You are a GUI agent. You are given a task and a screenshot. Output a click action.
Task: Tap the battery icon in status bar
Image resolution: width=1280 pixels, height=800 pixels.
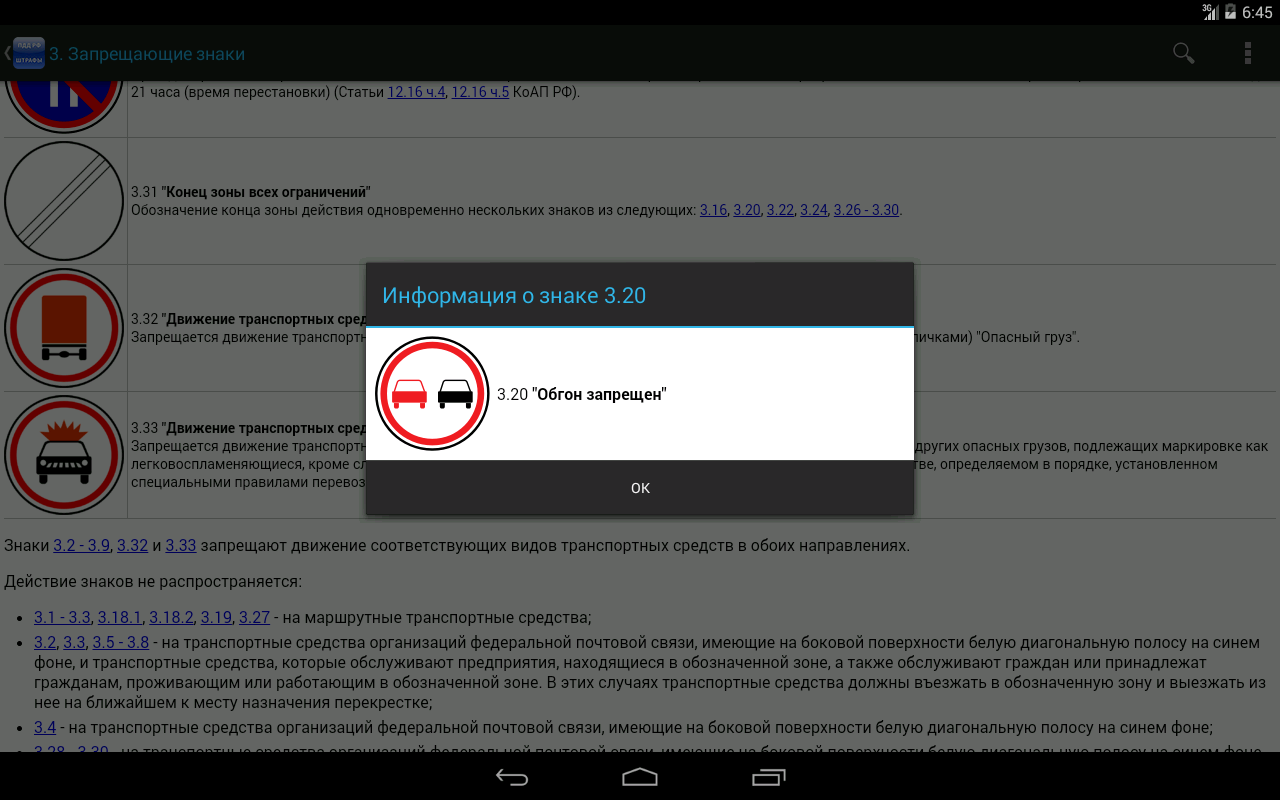(1230, 12)
